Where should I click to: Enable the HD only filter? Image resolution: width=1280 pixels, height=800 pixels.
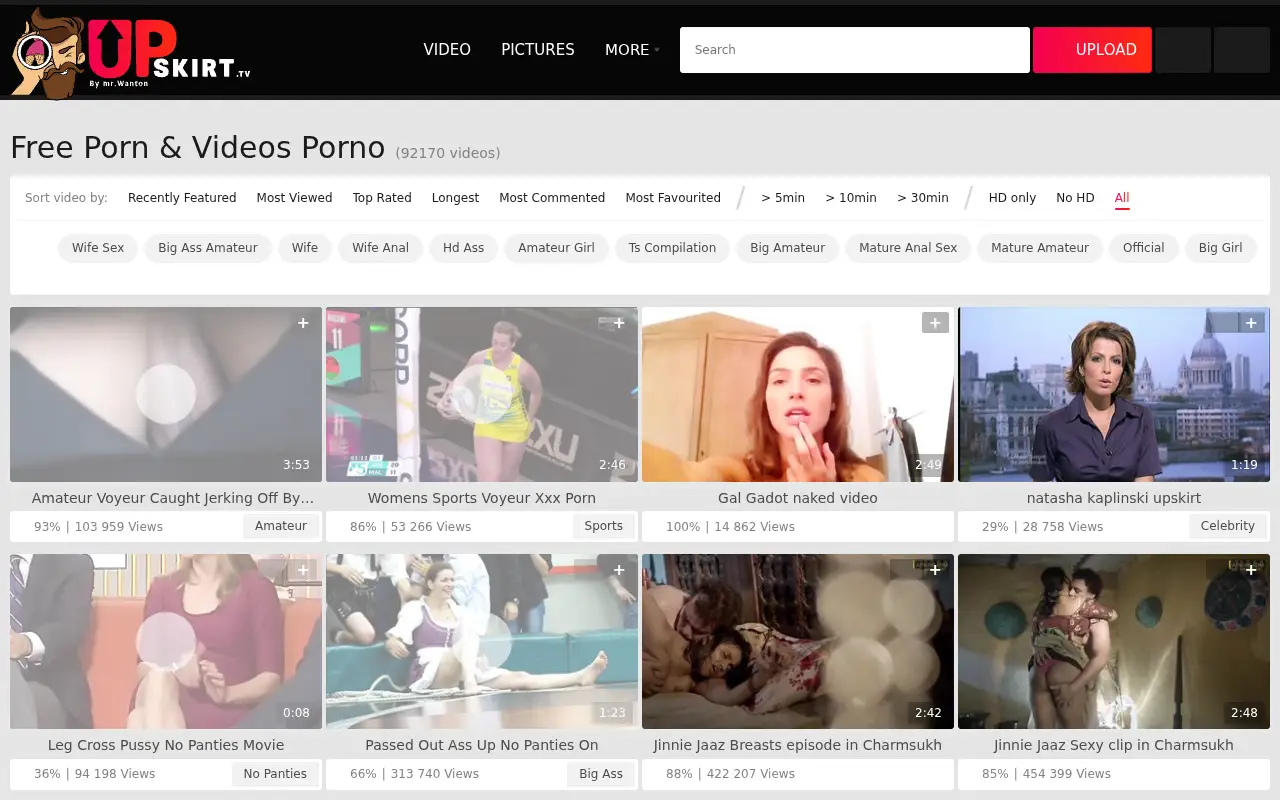pos(1012,198)
